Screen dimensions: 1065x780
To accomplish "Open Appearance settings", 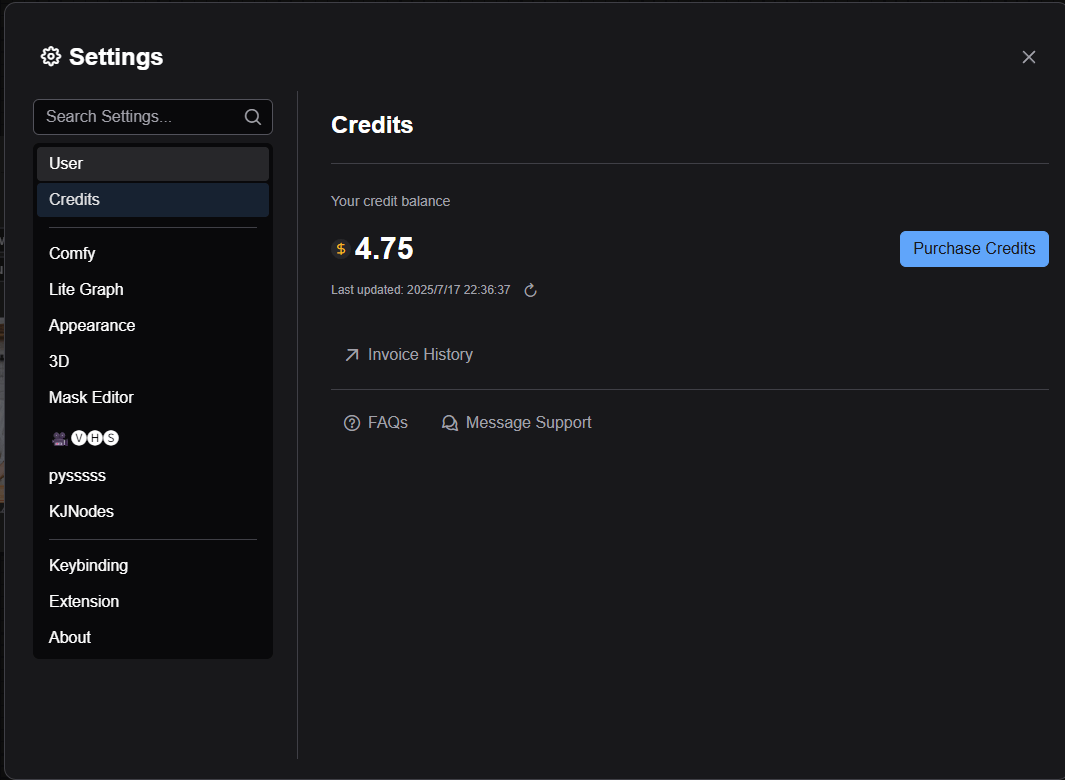I will click(92, 326).
